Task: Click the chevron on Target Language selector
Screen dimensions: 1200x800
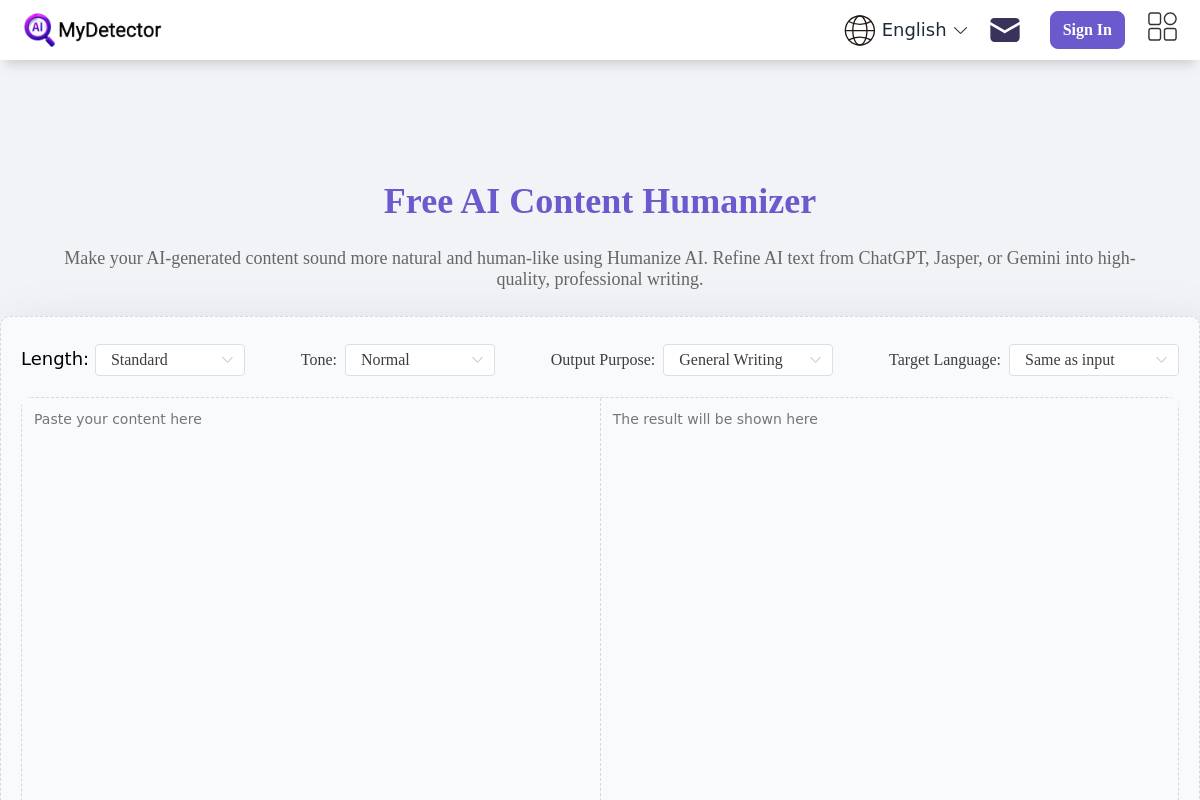Action: point(1161,359)
